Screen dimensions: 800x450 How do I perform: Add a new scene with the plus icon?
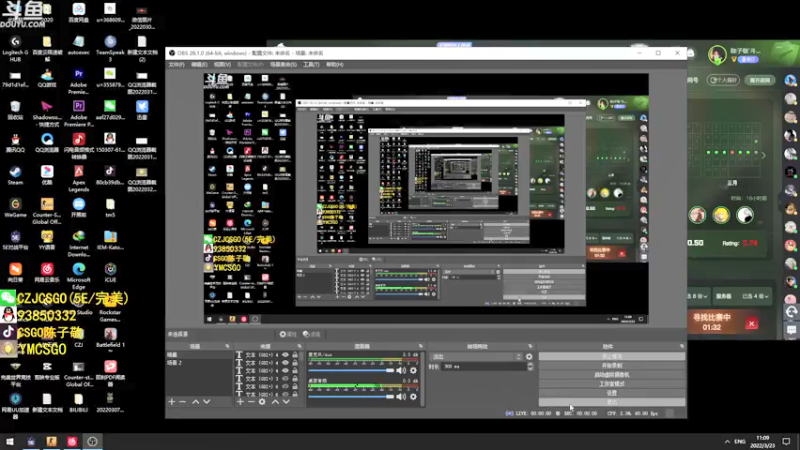pyautogui.click(x=171, y=402)
